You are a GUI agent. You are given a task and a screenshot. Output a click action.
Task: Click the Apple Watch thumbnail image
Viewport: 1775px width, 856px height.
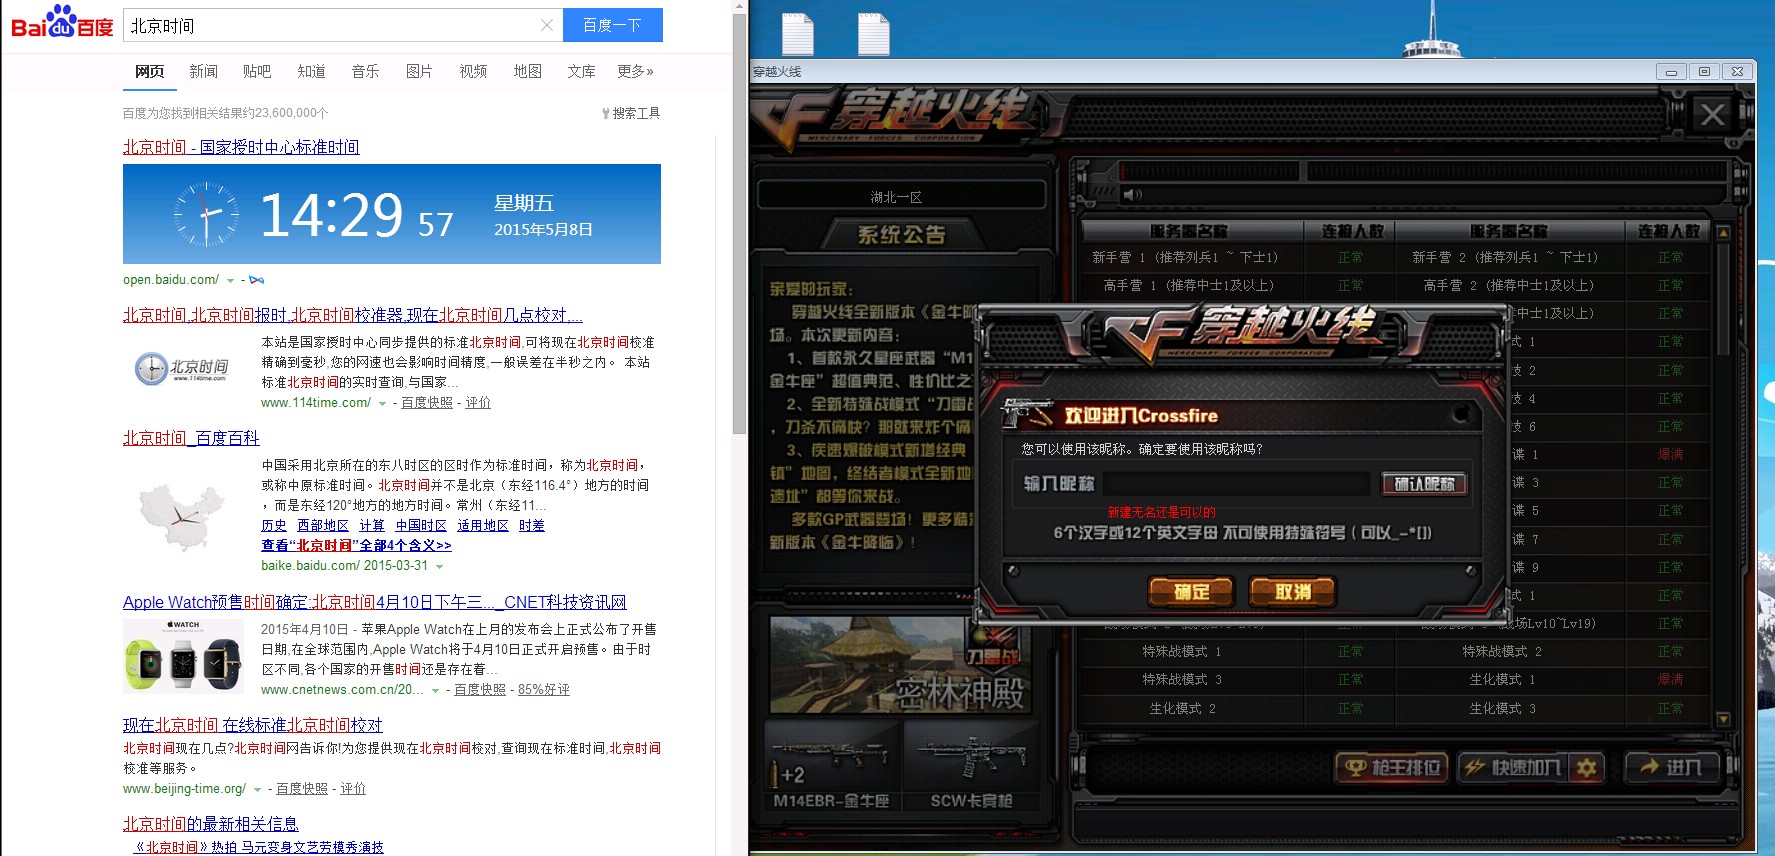(183, 656)
